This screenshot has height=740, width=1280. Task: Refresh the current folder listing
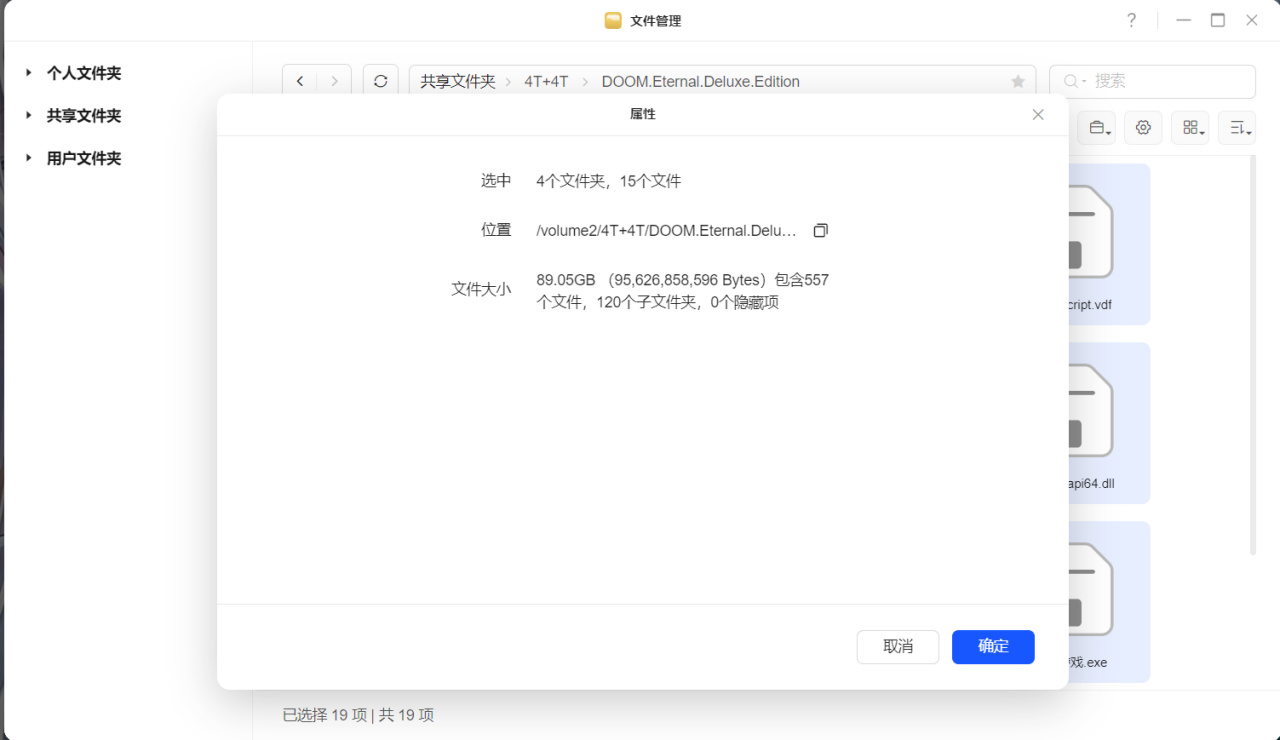tap(380, 82)
